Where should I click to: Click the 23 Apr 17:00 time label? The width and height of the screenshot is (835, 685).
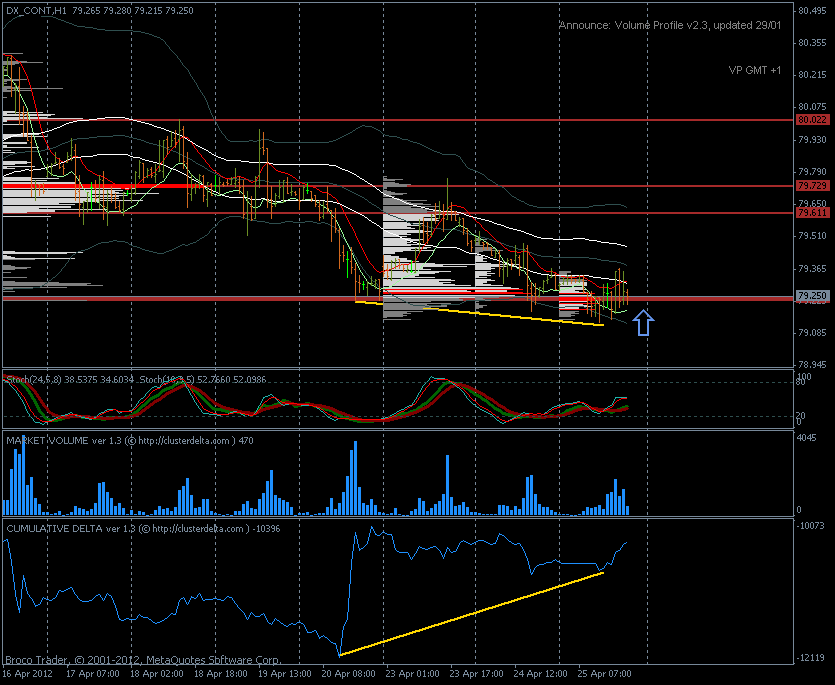[x=477, y=673]
